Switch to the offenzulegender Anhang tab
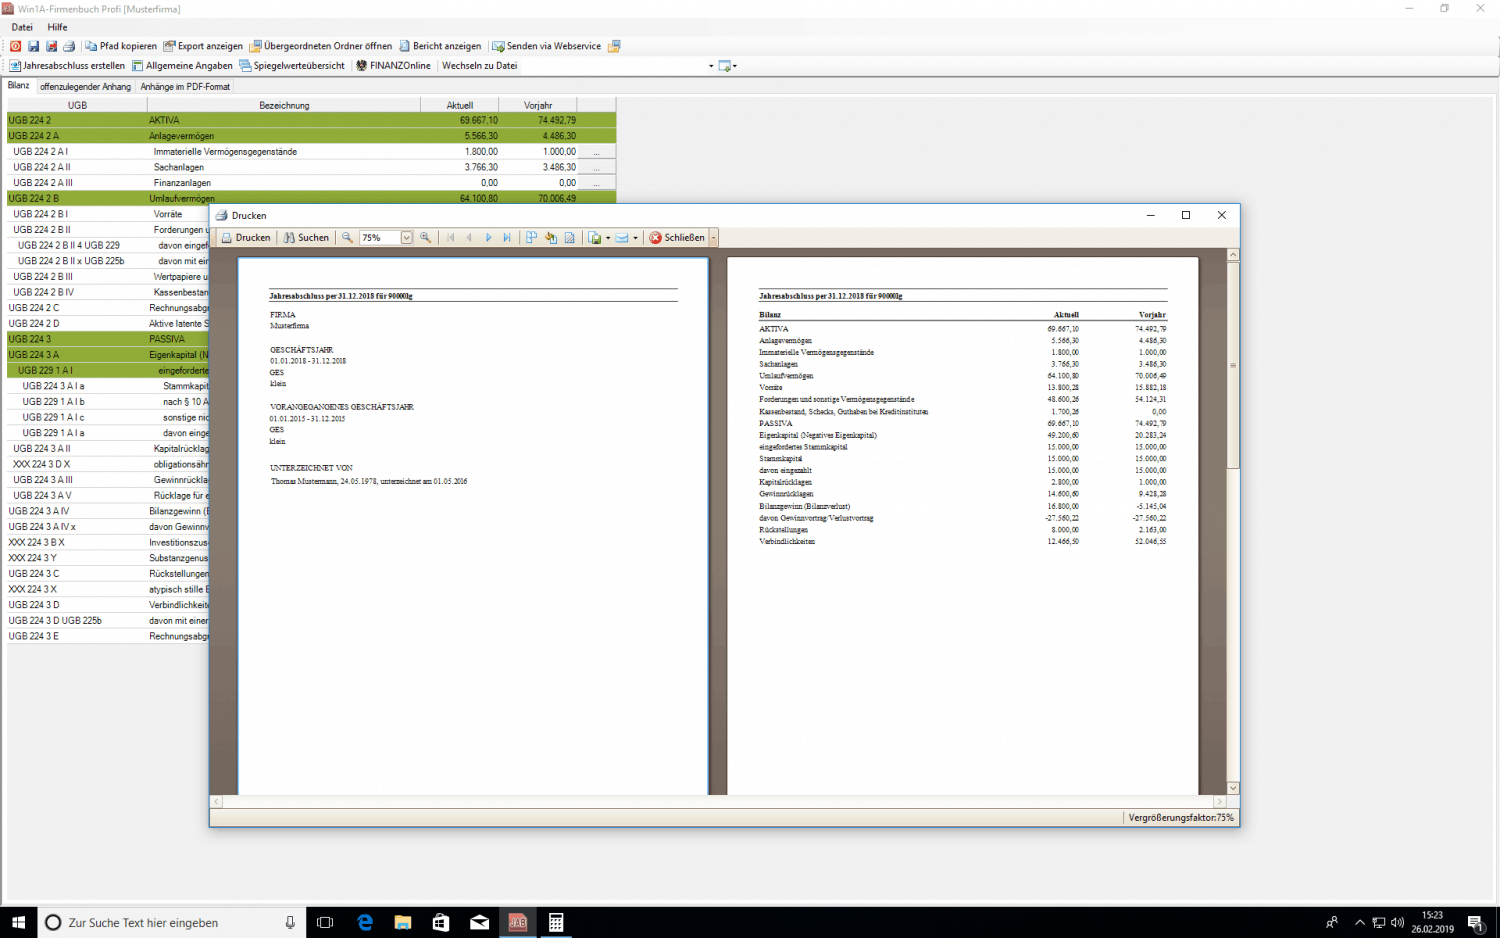1500x938 pixels. click(85, 87)
